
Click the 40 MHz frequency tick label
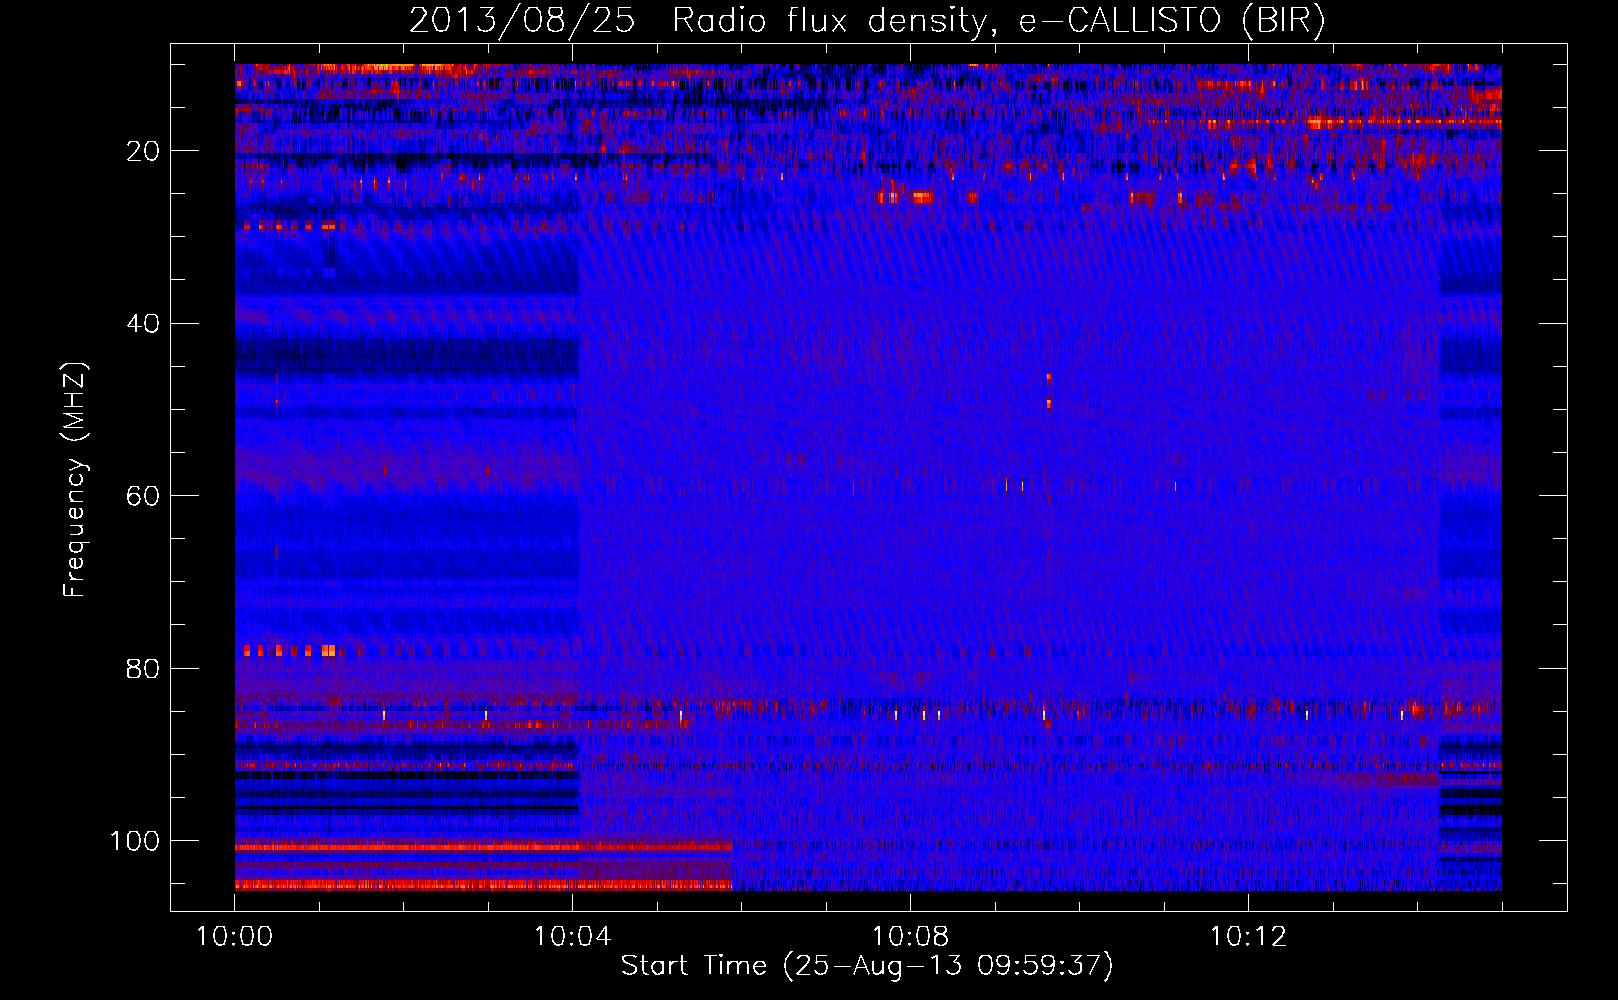coord(143,324)
